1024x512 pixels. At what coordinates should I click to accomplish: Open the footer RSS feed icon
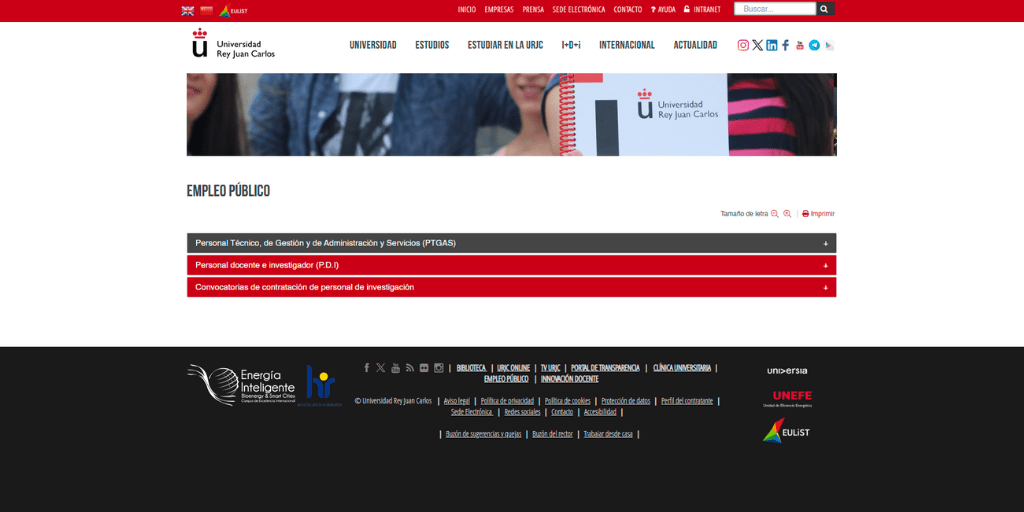(x=409, y=368)
